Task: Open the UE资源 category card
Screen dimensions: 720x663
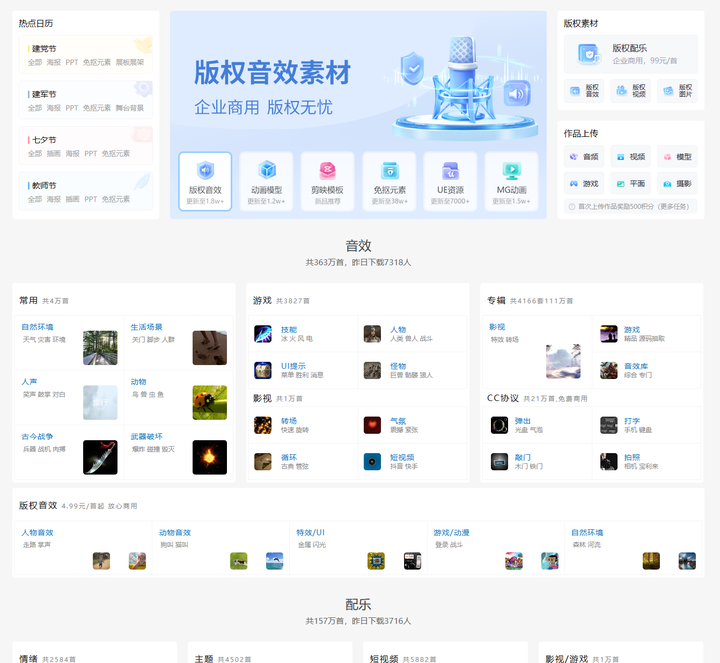Action: [x=450, y=181]
